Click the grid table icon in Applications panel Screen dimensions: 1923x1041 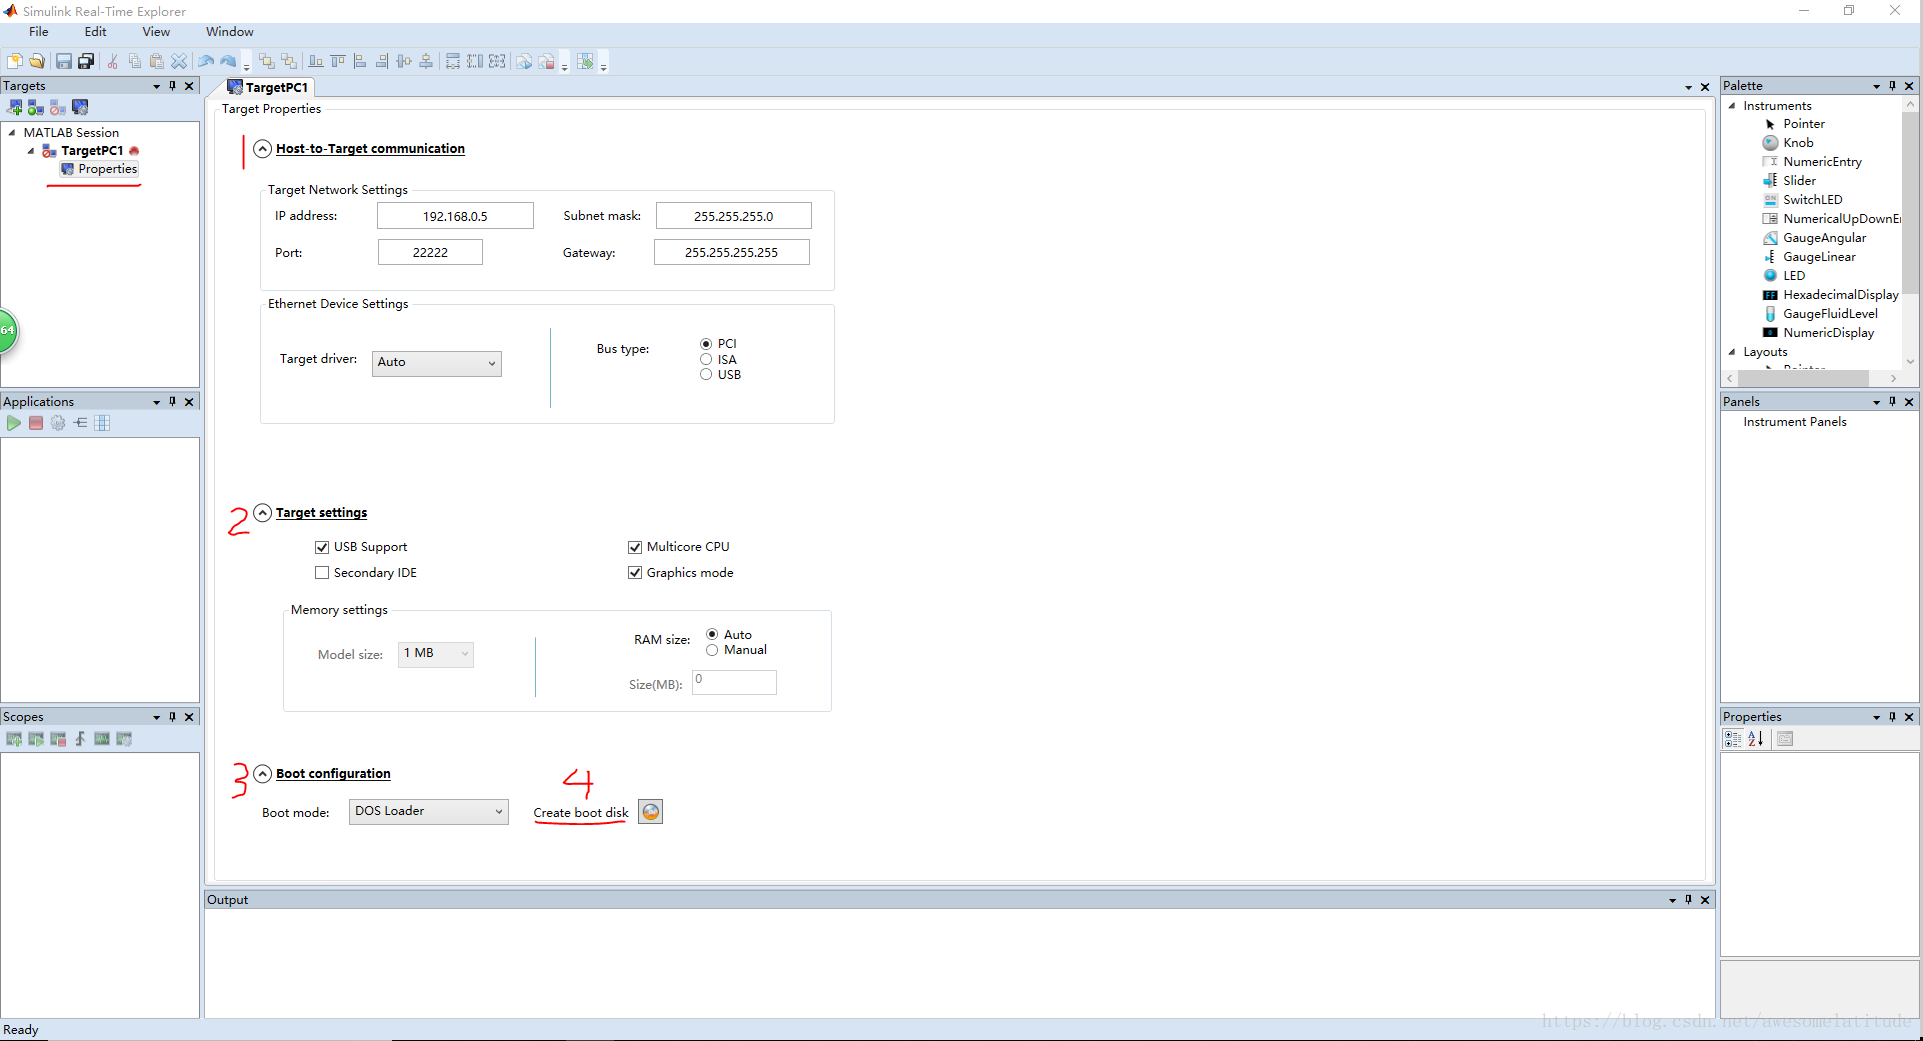[x=102, y=423]
